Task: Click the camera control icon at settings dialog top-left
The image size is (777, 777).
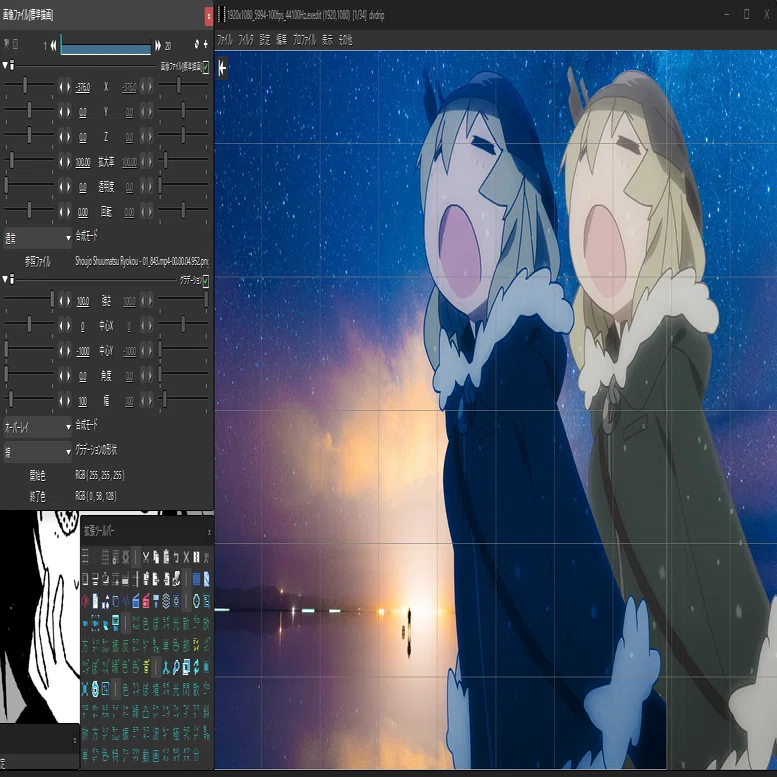Action: click(x=6, y=45)
